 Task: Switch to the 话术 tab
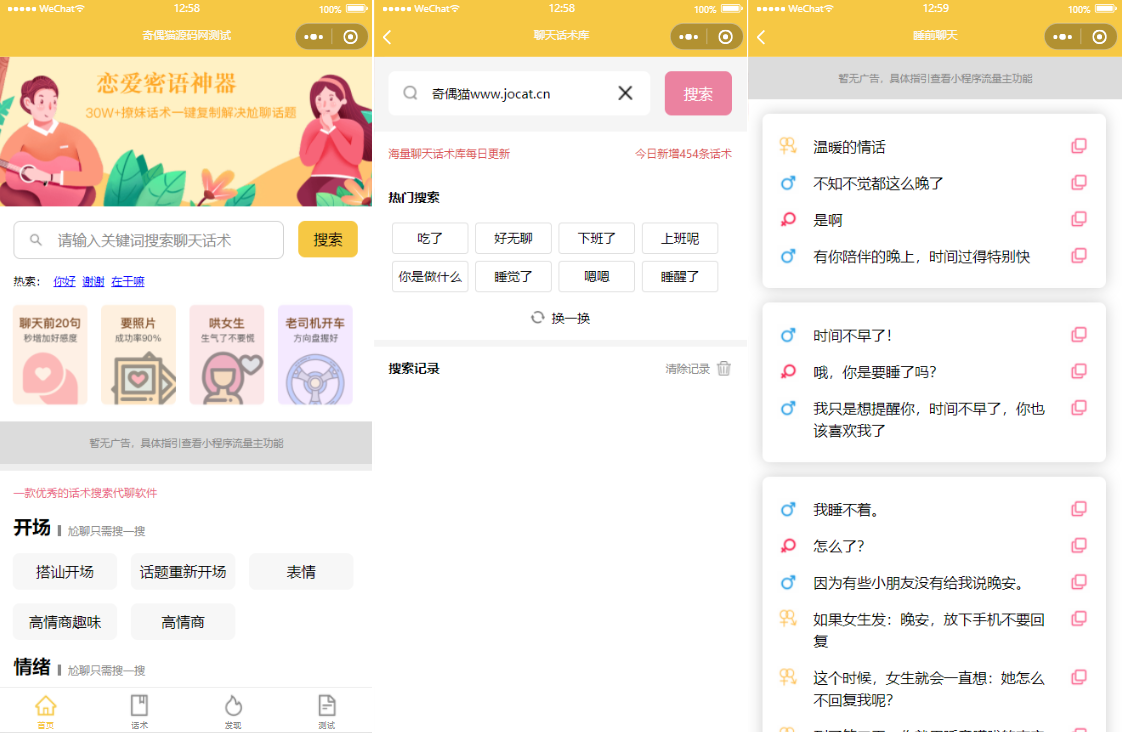tap(140, 711)
